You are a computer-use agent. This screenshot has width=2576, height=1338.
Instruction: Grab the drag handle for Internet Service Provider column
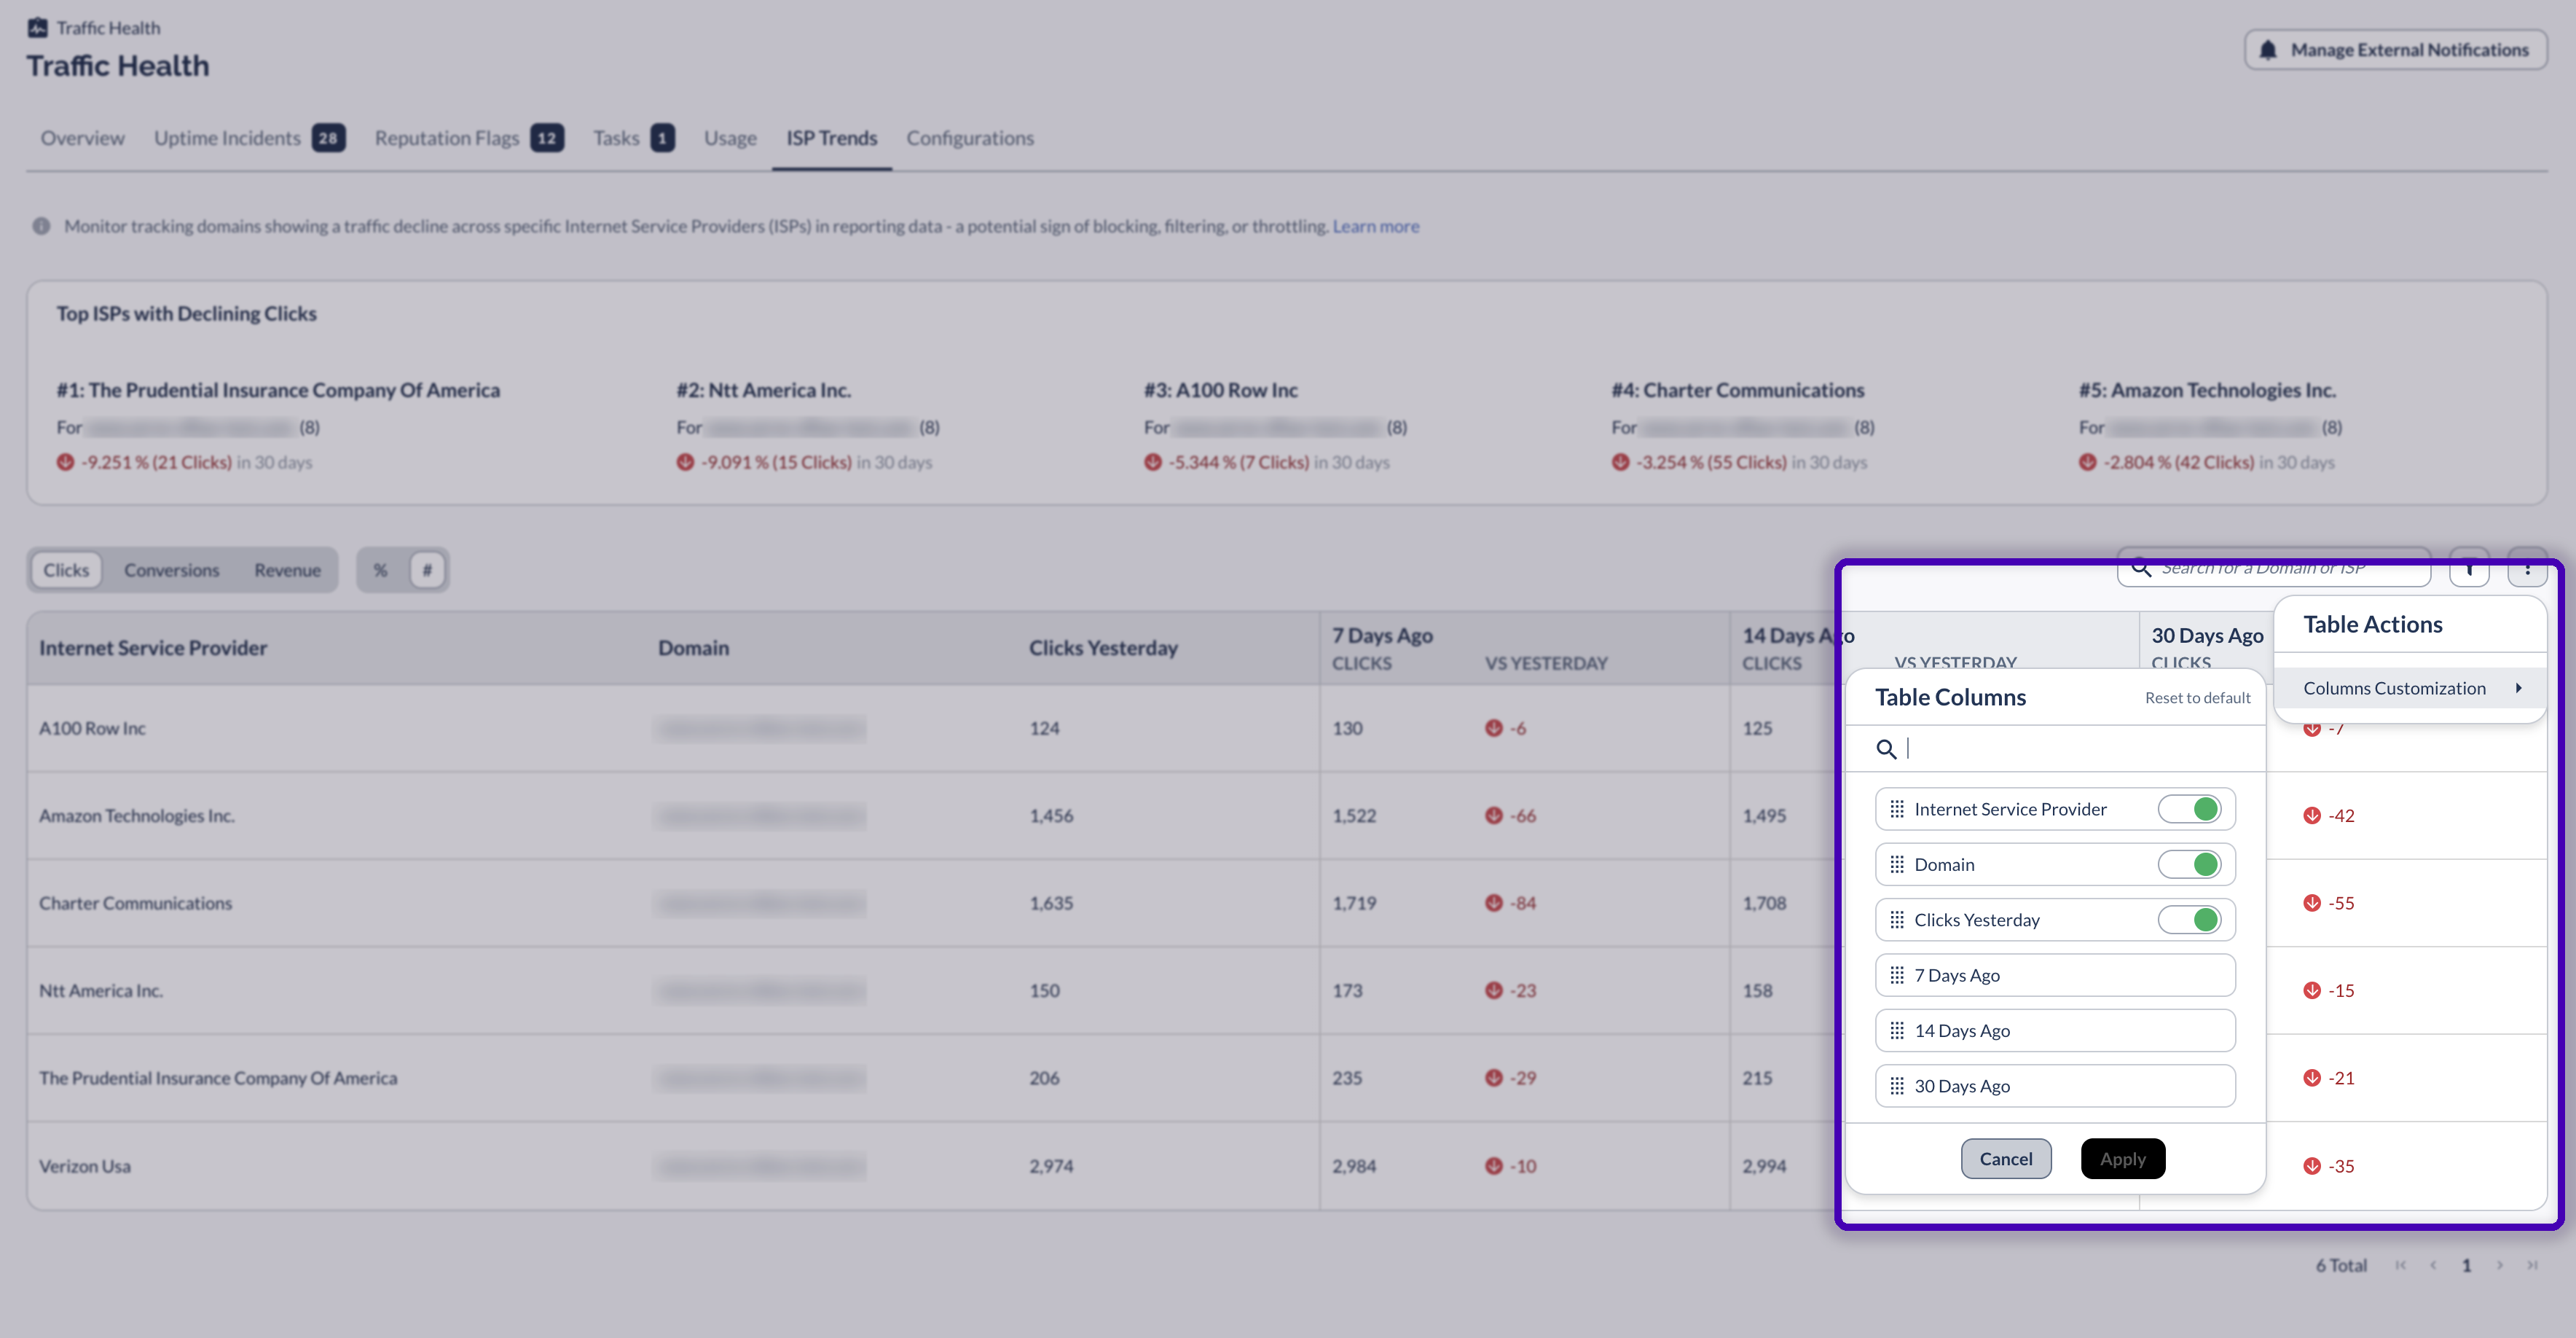[1897, 809]
